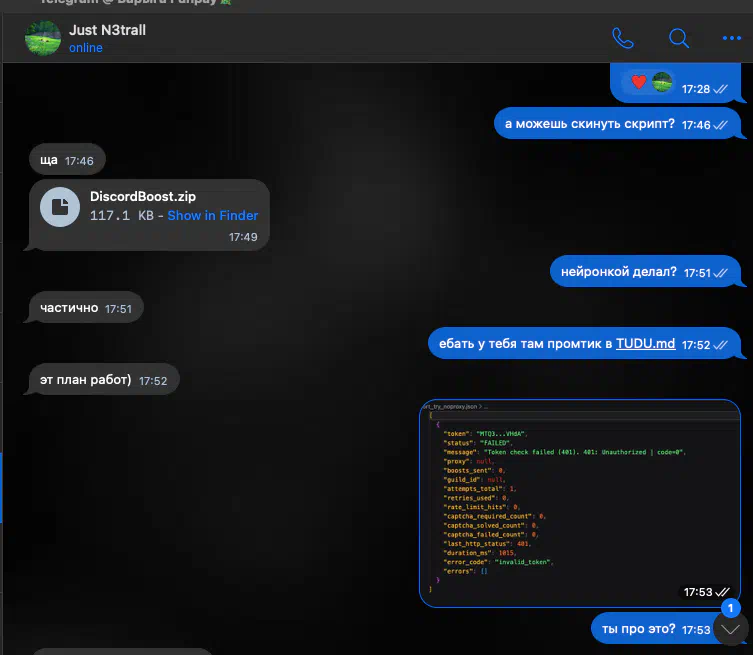Click the "online" status text in header
Screen dimensions: 753x655
86,48
